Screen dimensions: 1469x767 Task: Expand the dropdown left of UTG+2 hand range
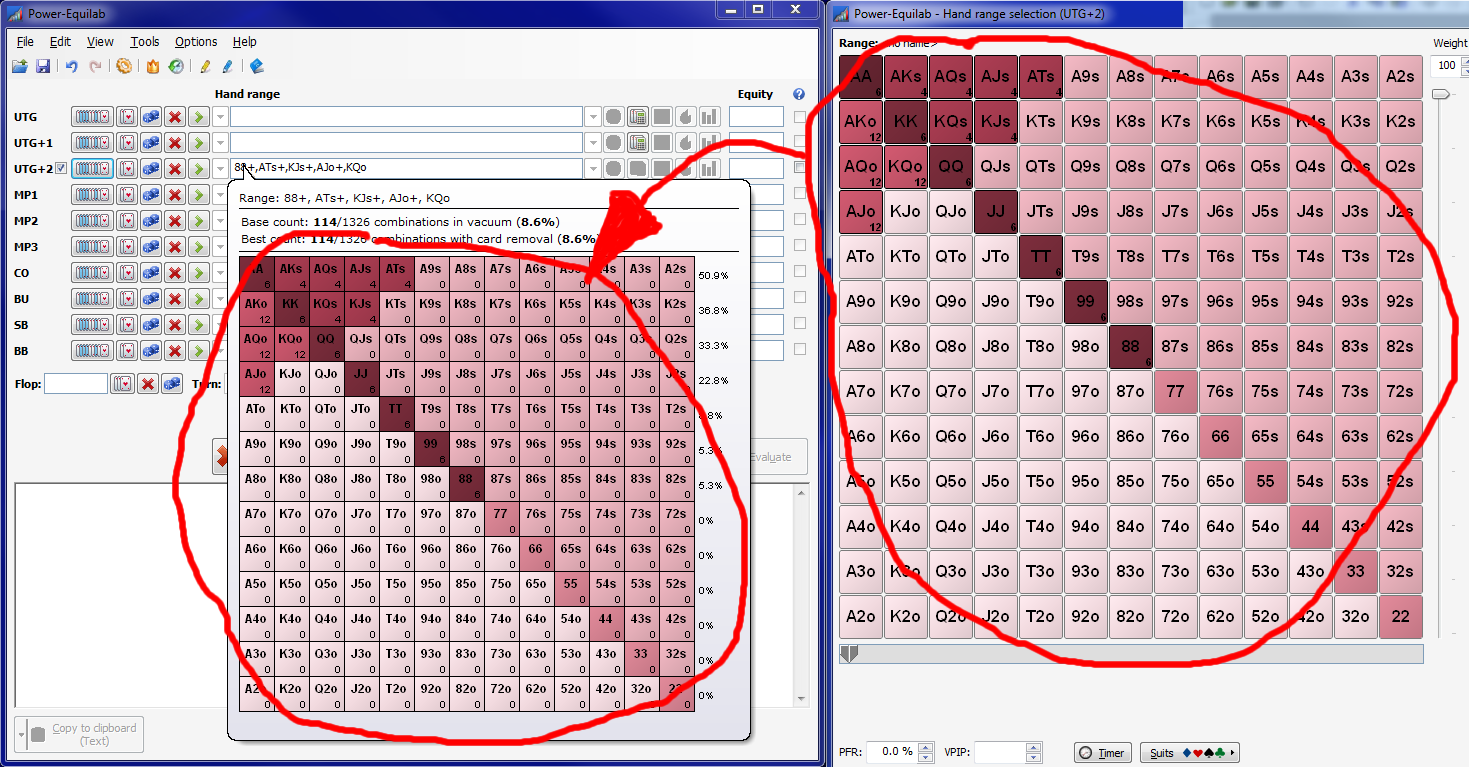coord(221,169)
